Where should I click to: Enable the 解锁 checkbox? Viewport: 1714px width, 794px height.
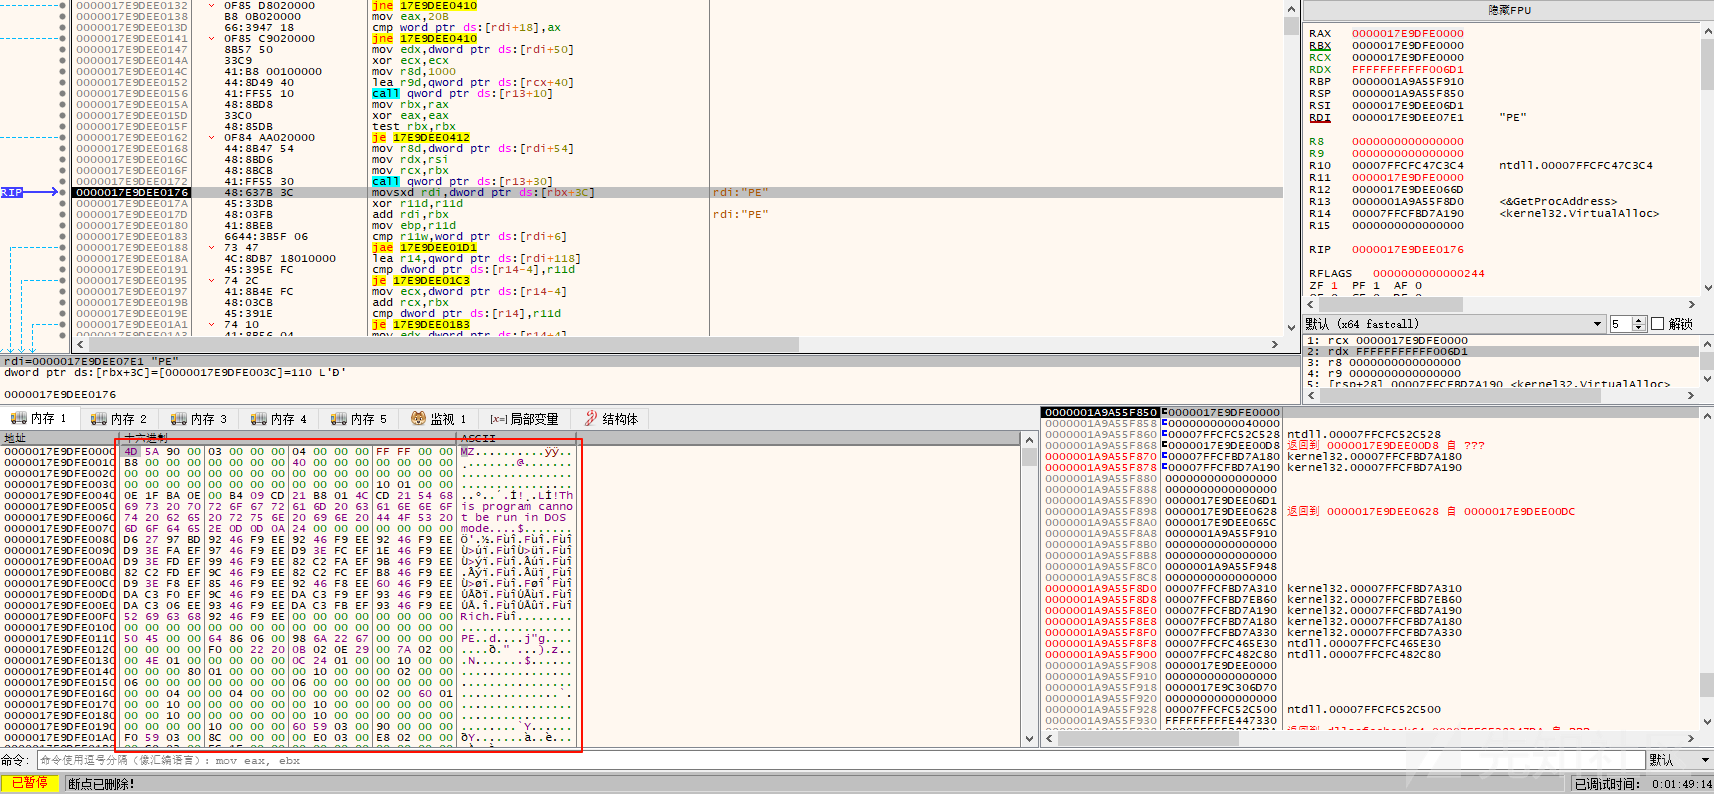[1657, 324]
